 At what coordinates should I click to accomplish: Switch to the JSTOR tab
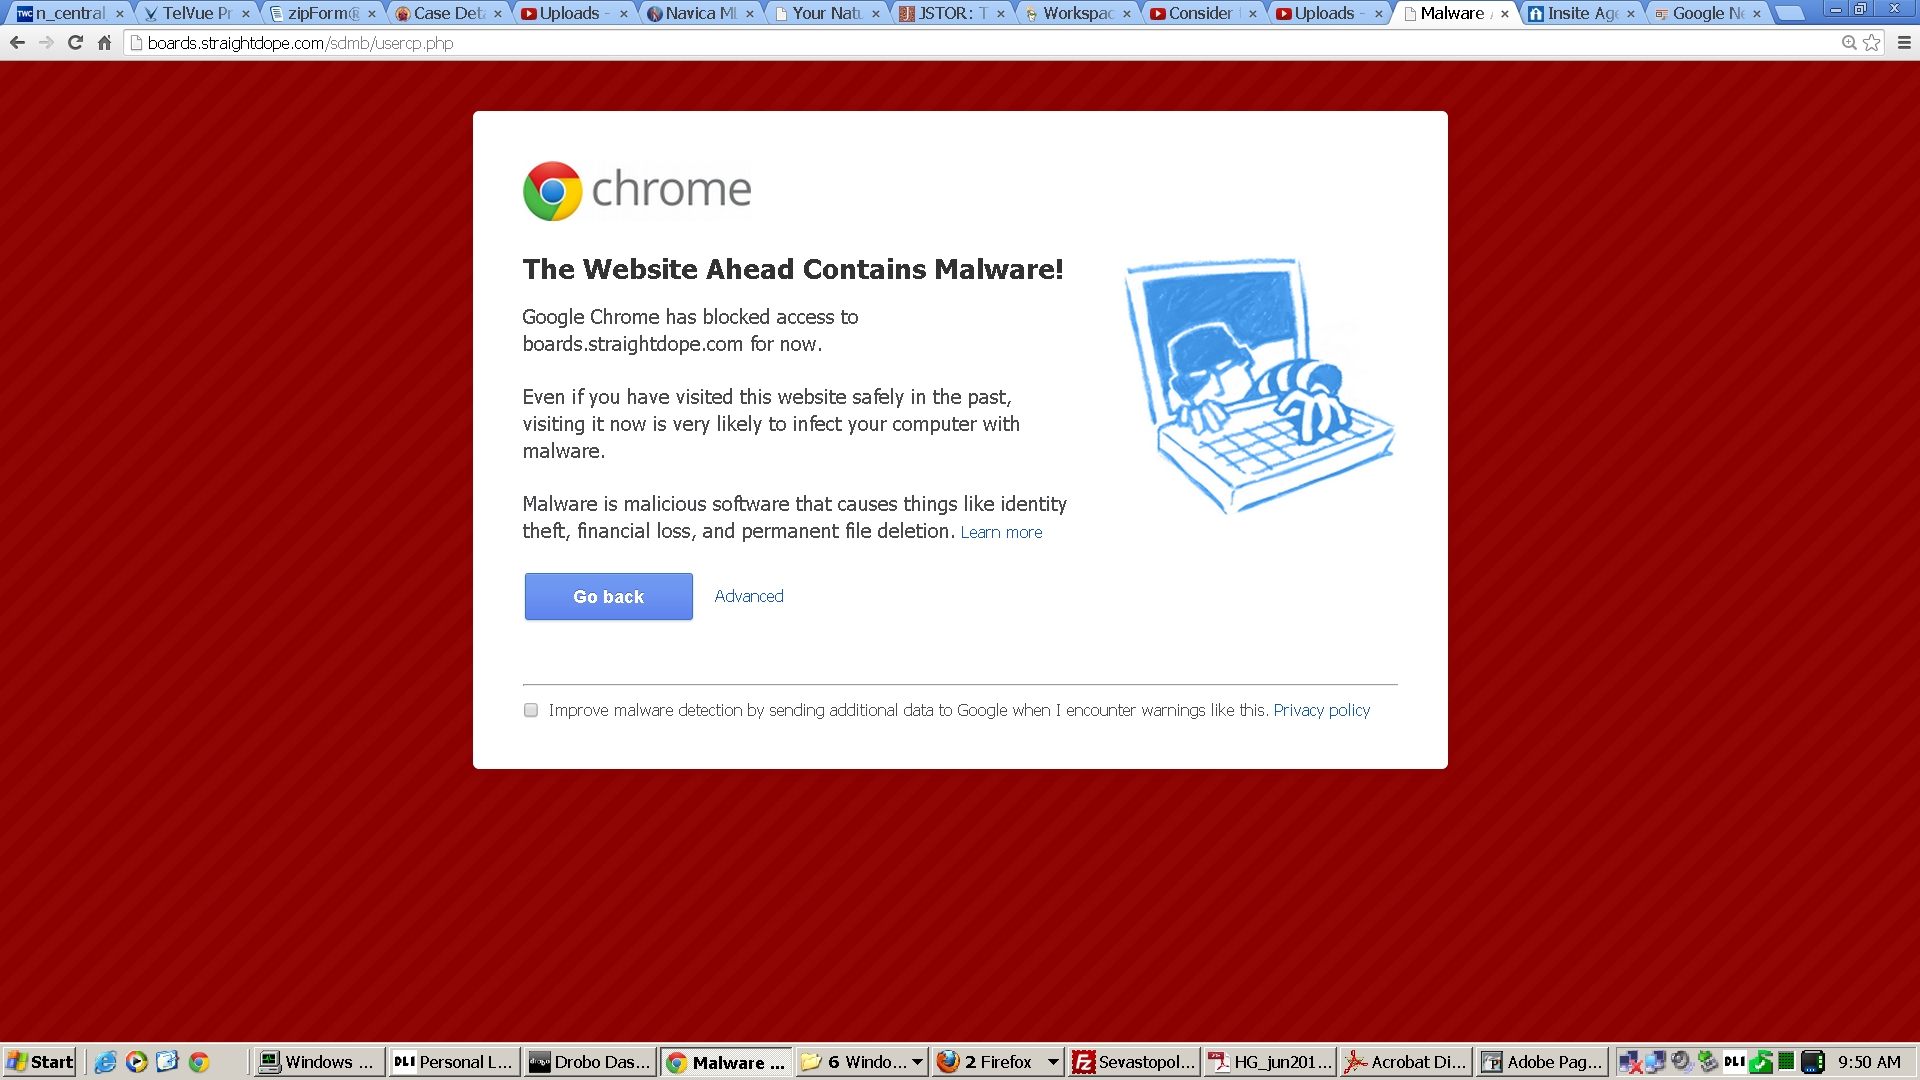click(951, 13)
